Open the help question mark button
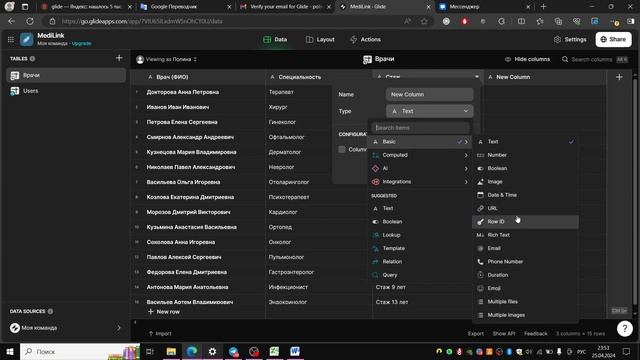The image size is (640, 360). pyautogui.click(x=624, y=328)
